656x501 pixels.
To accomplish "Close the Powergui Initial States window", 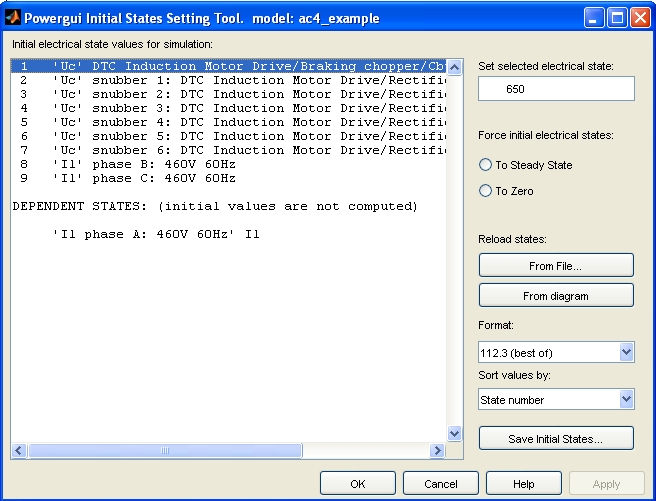I will point(640,18).
